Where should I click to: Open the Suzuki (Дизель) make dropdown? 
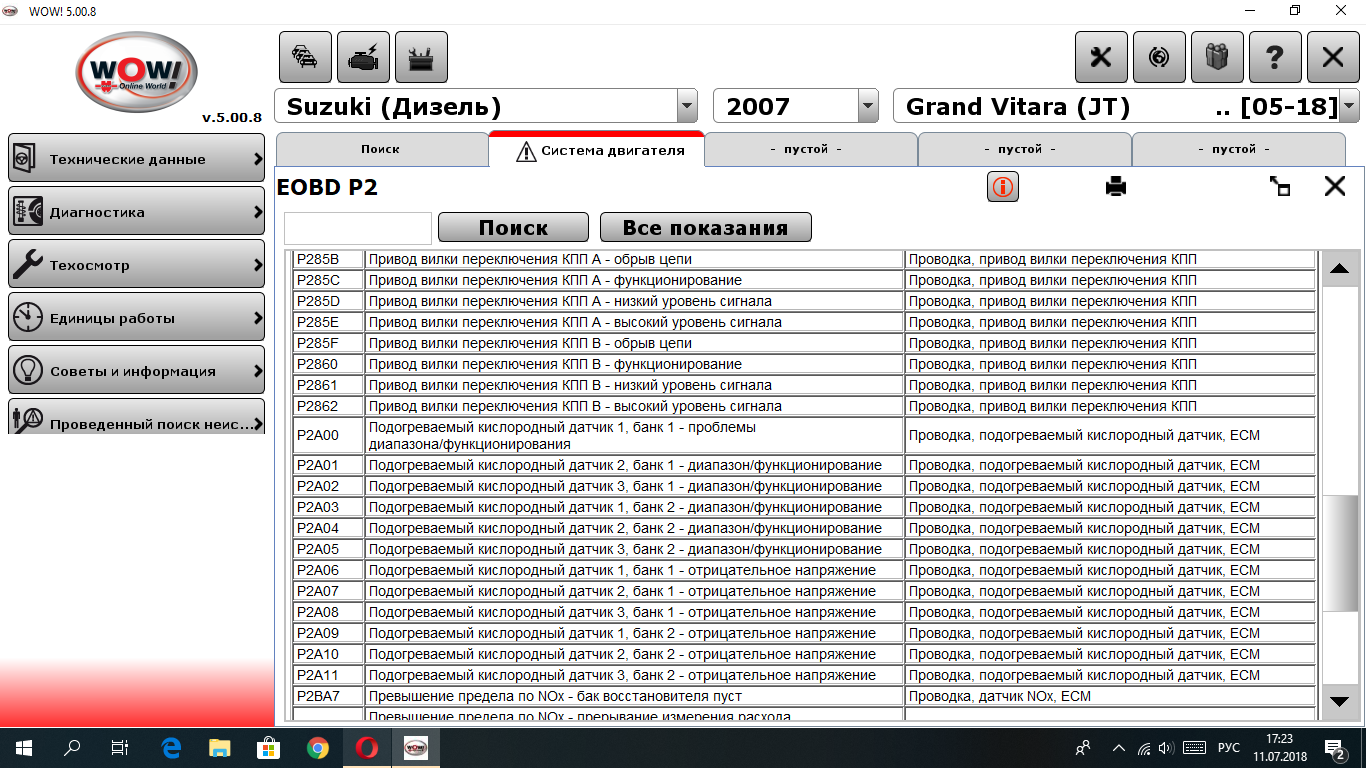point(687,106)
